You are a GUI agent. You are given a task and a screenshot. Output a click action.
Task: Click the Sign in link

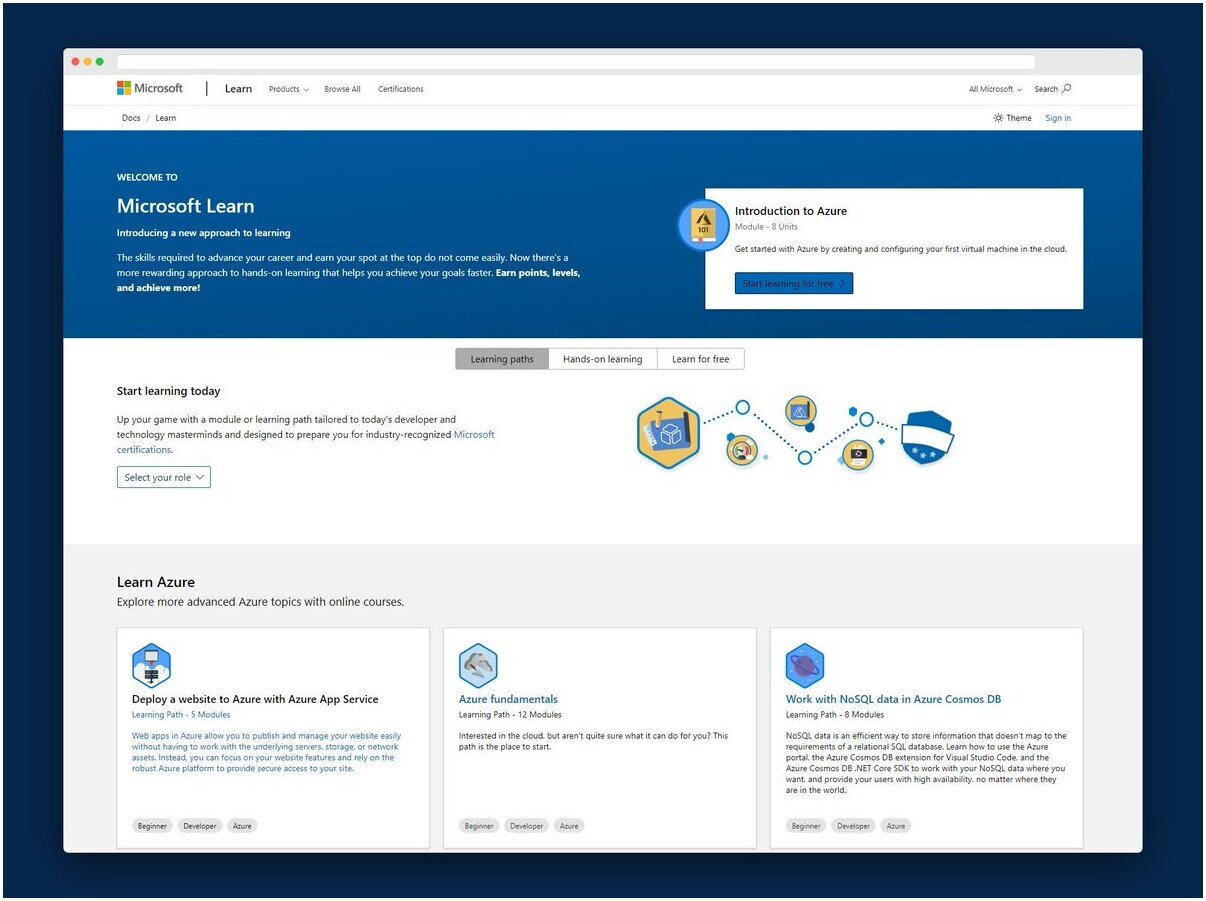(x=1058, y=118)
